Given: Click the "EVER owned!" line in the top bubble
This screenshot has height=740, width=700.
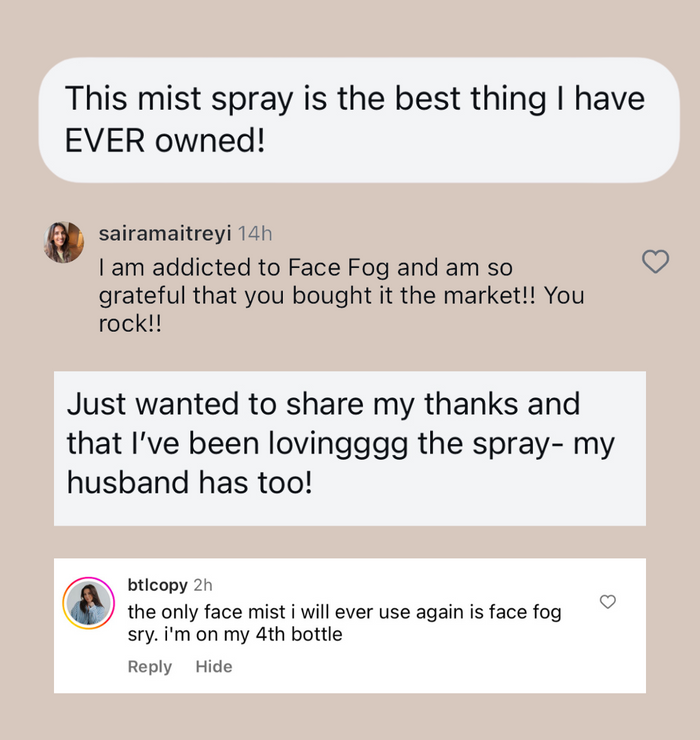Looking at the screenshot, I should [x=165, y=140].
